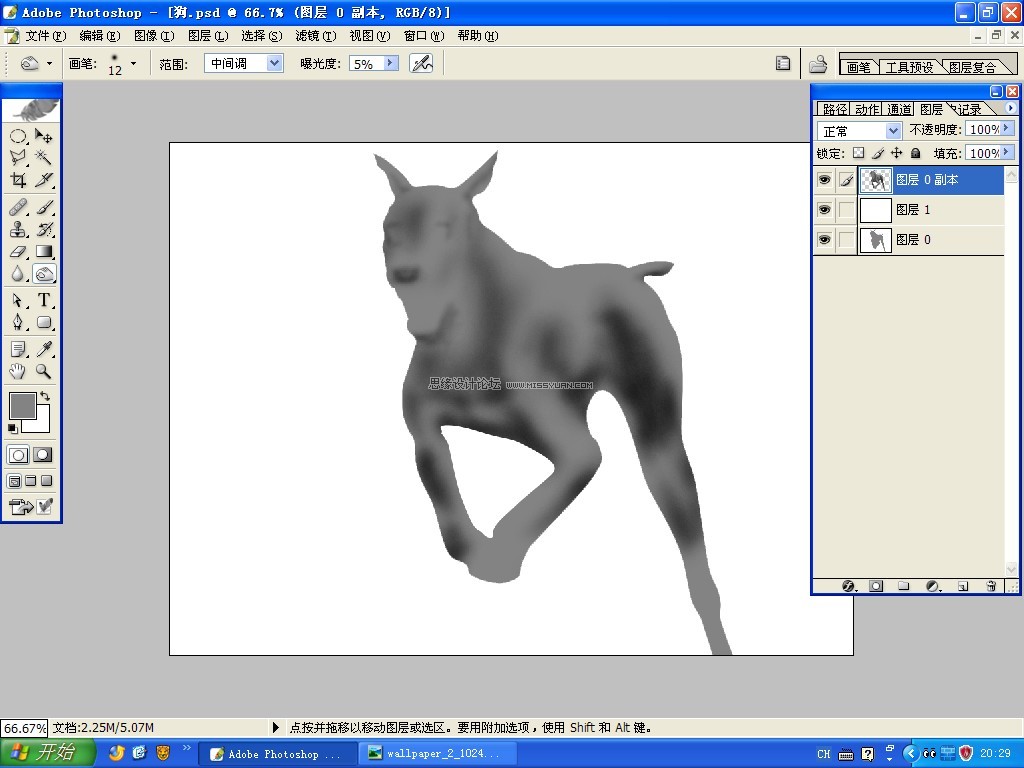The height and width of the screenshot is (768, 1024).
Task: Enable airbrush option in options bar
Action: click(421, 63)
